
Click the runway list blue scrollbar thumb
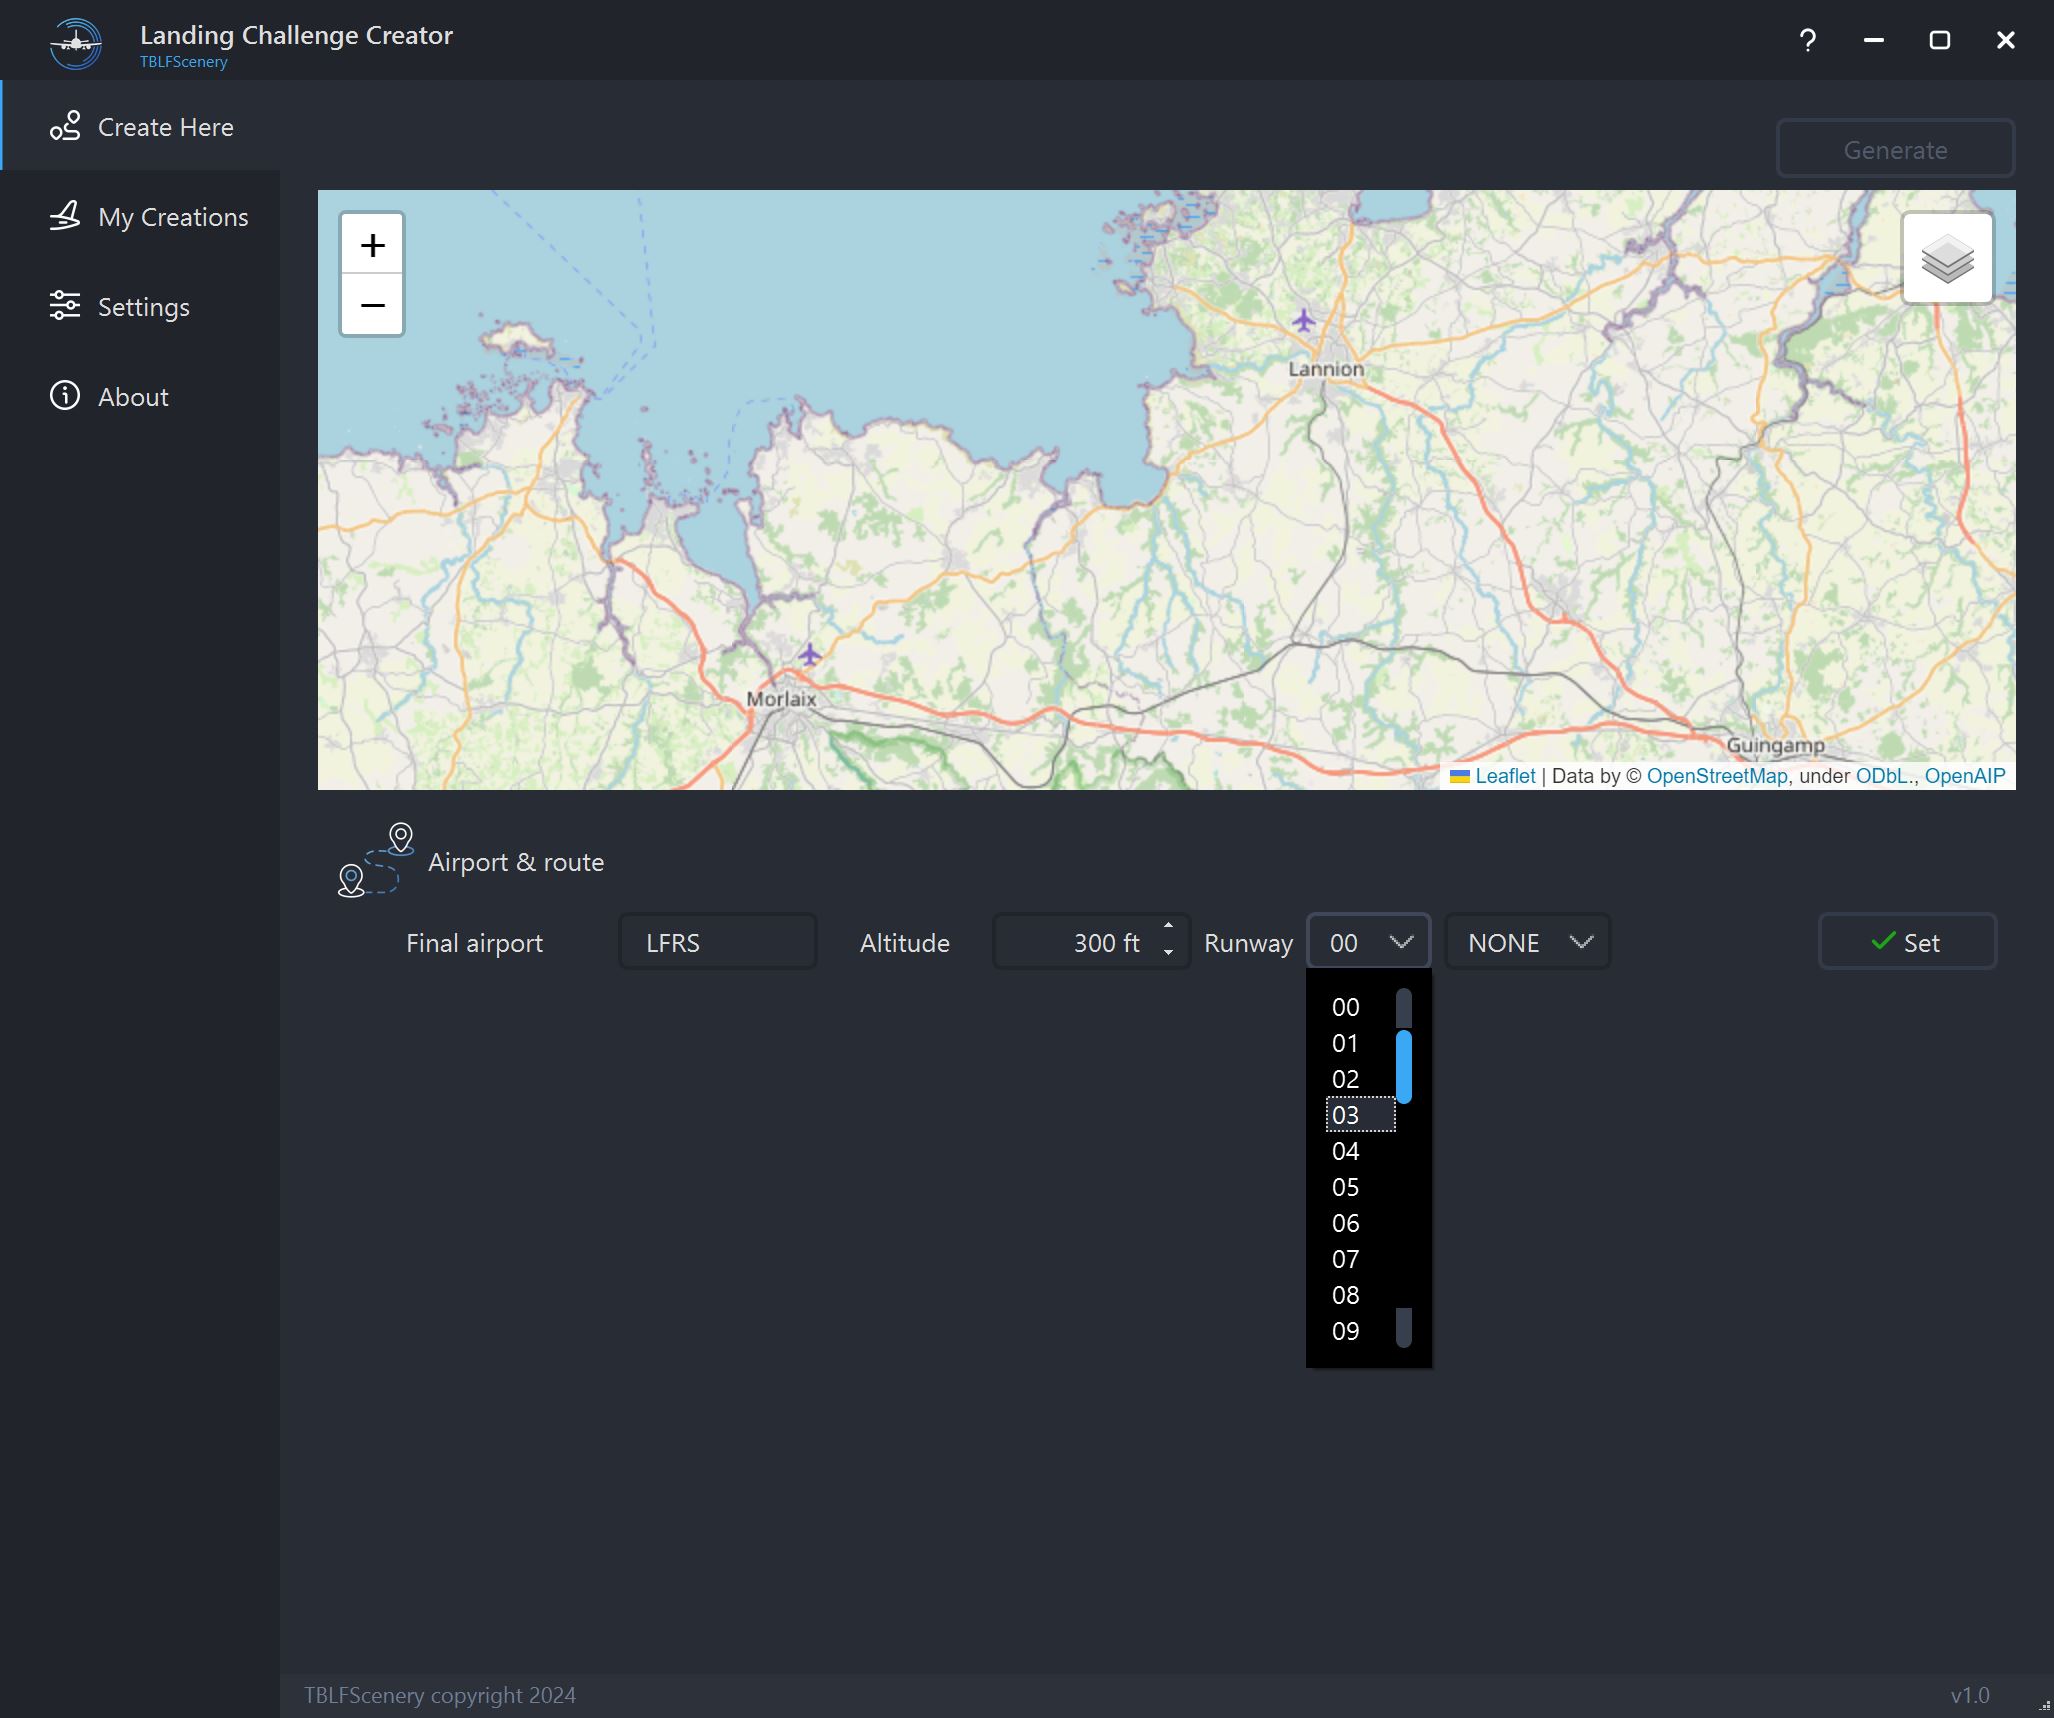click(x=1404, y=1066)
